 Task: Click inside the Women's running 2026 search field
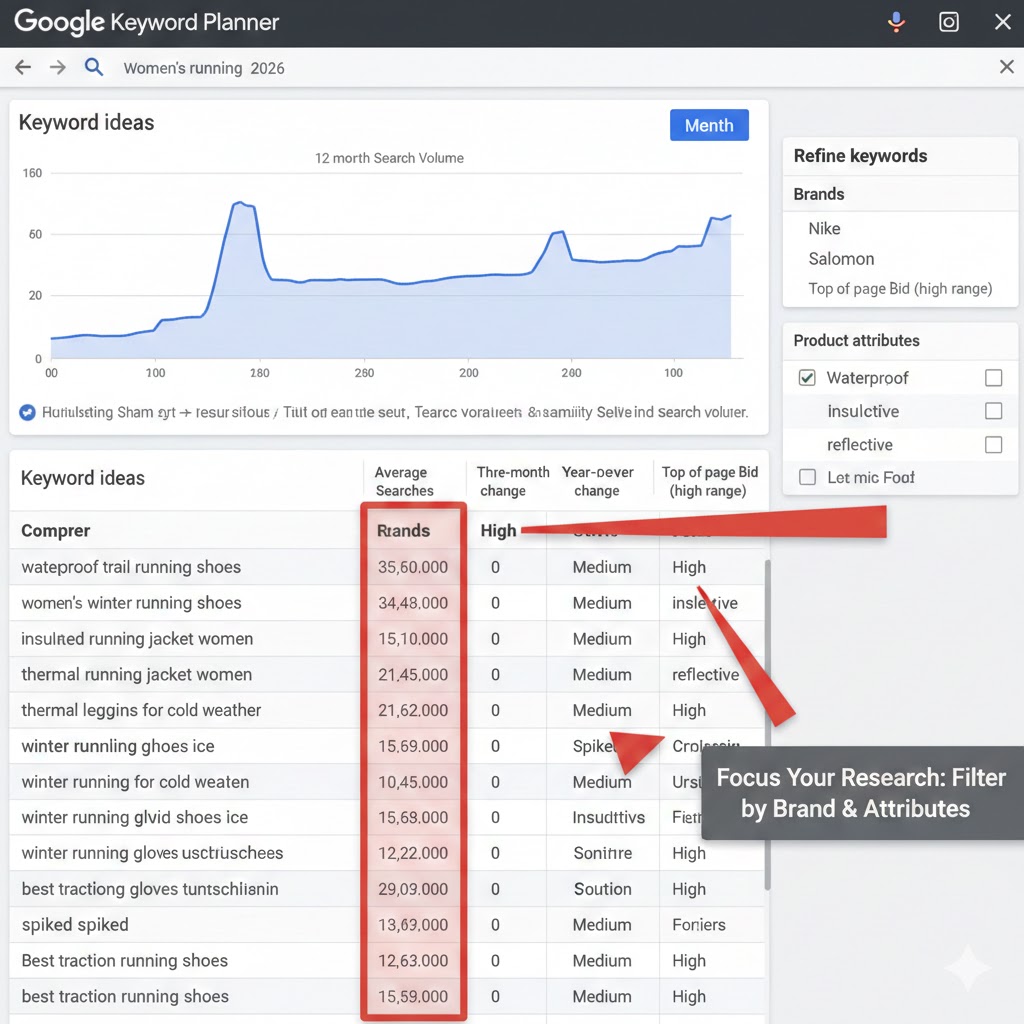coord(205,68)
